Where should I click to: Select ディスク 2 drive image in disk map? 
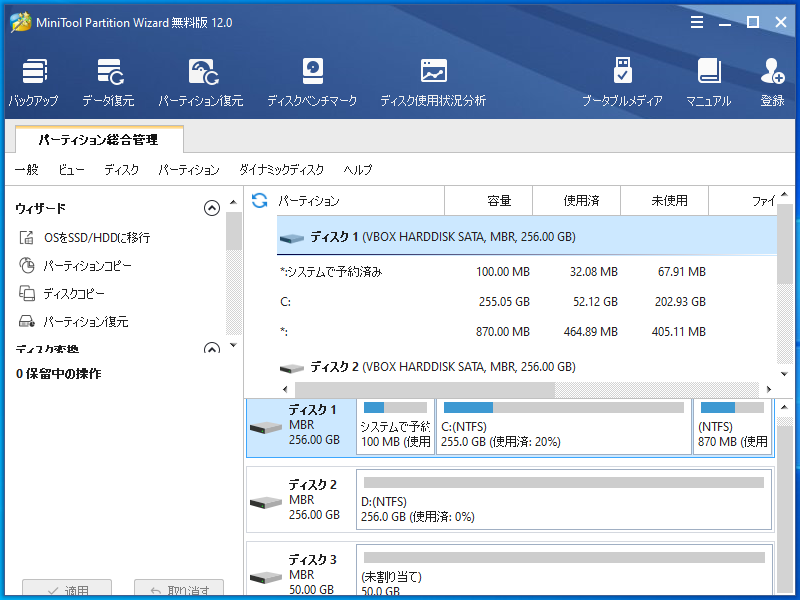pyautogui.click(x=266, y=503)
